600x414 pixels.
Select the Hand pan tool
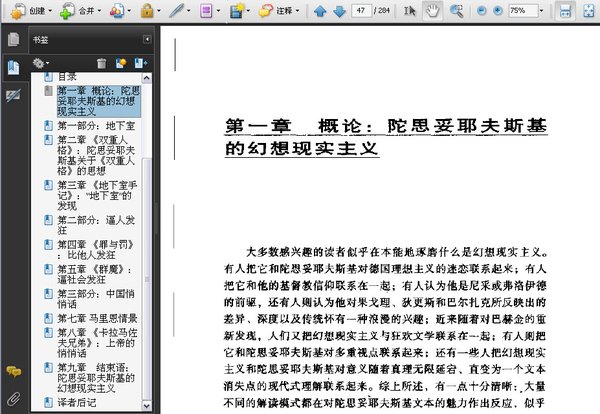pyautogui.click(x=432, y=11)
